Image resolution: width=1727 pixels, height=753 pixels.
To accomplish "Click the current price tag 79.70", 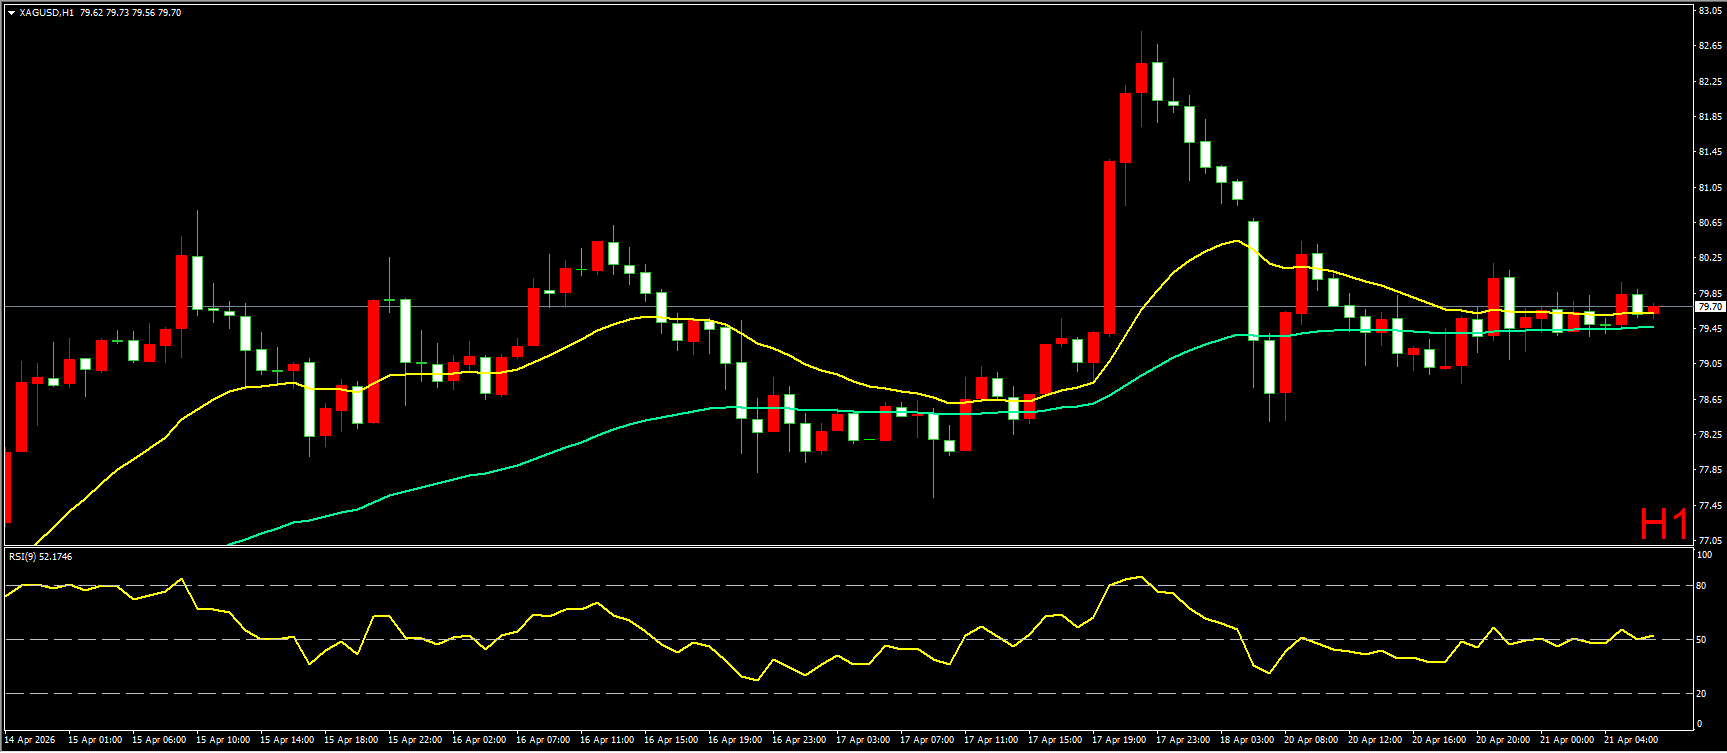I will (1710, 307).
